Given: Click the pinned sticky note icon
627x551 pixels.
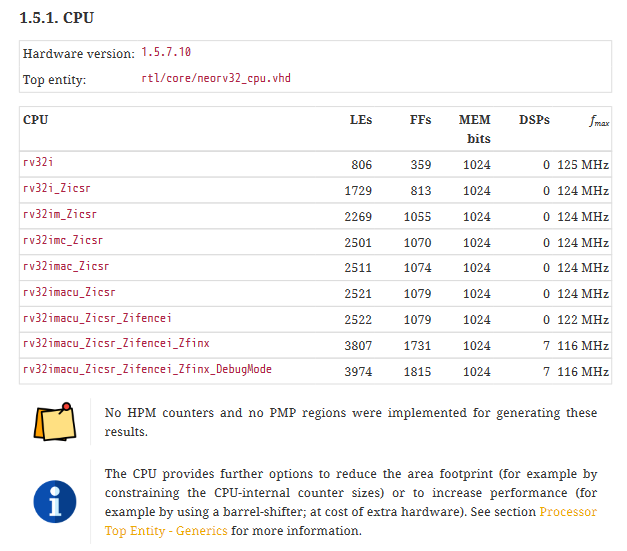Looking at the screenshot, I should [56, 422].
